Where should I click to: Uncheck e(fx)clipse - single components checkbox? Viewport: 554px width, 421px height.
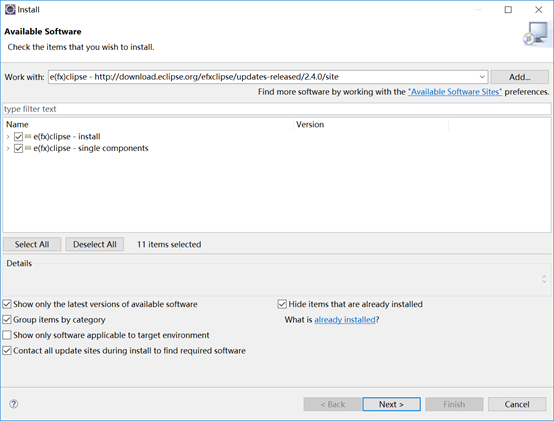point(18,148)
